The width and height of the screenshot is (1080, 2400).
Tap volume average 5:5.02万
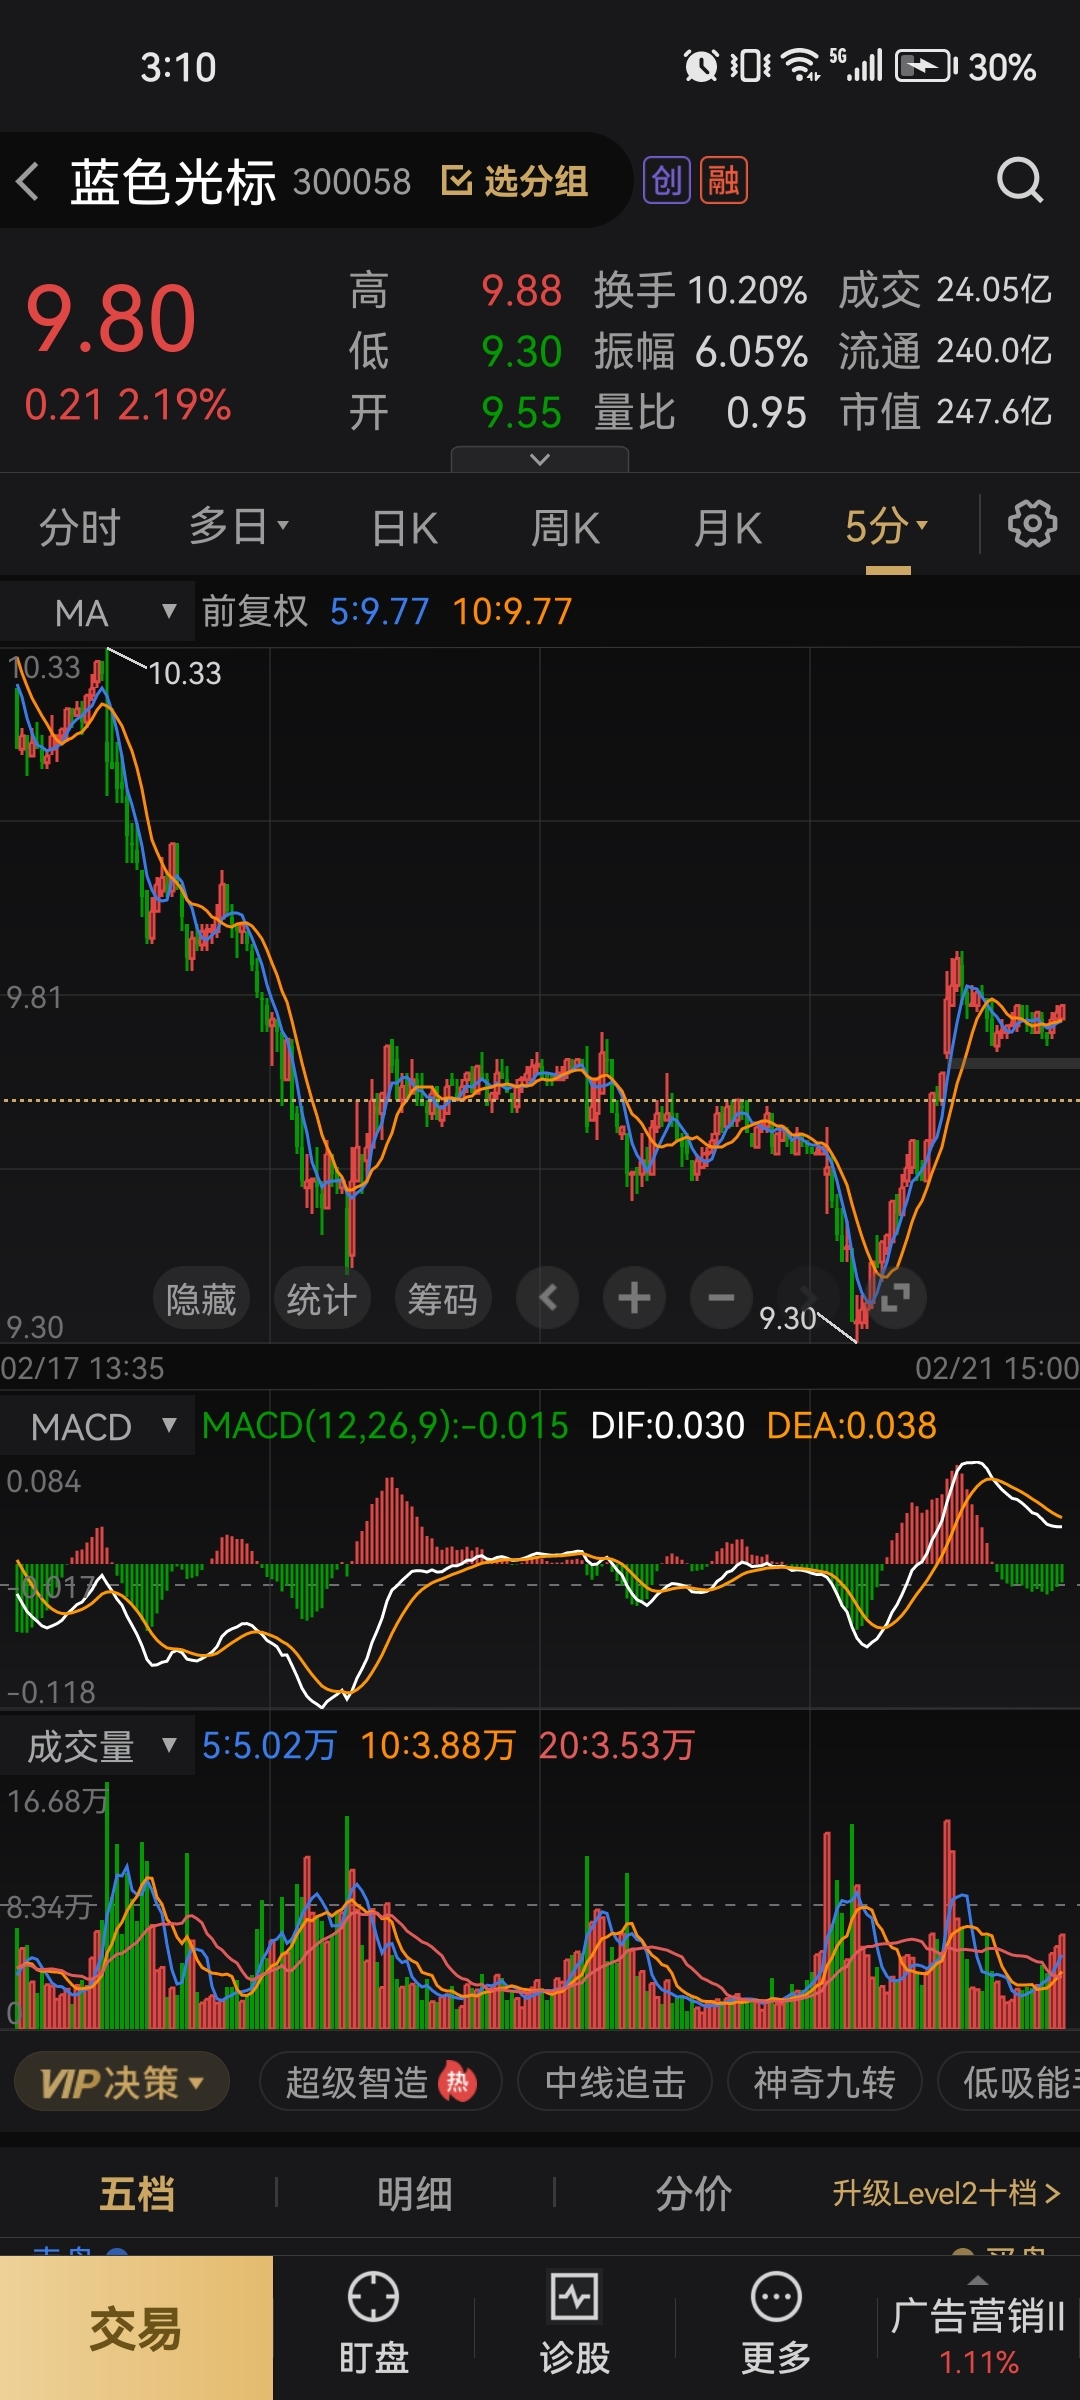[269, 1745]
